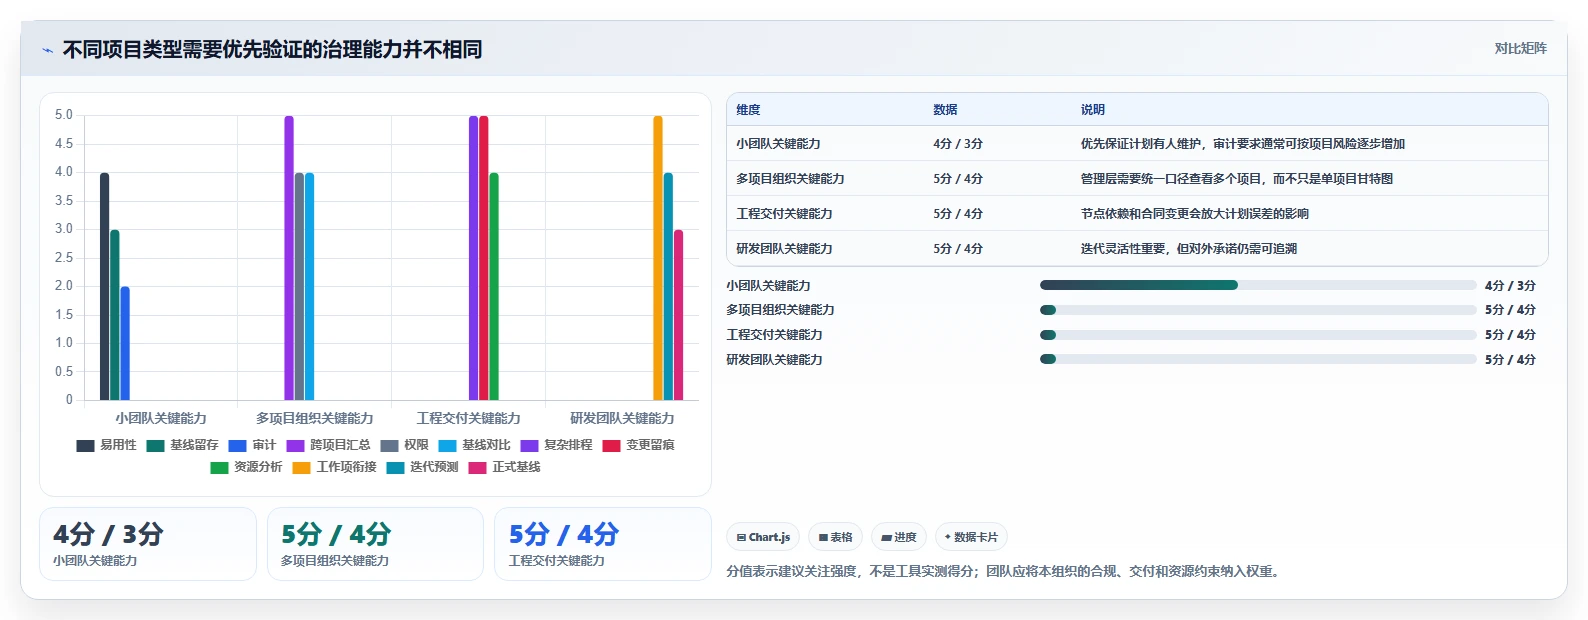Click the red 变更留痕 bar in the chart
The width and height of the screenshot is (1588, 620).
pos(484,258)
